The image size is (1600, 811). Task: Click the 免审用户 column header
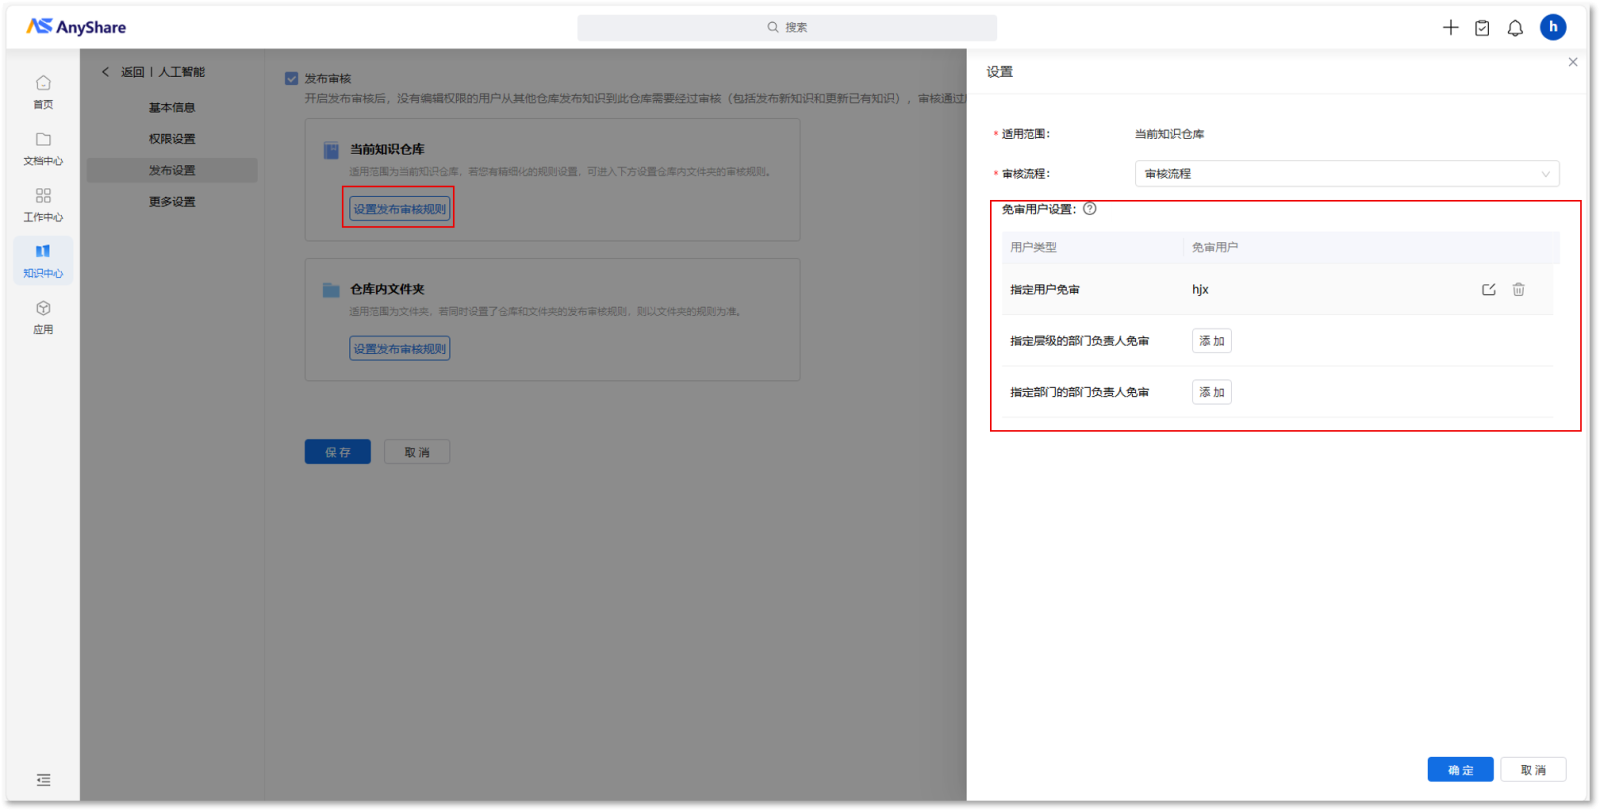(1215, 247)
